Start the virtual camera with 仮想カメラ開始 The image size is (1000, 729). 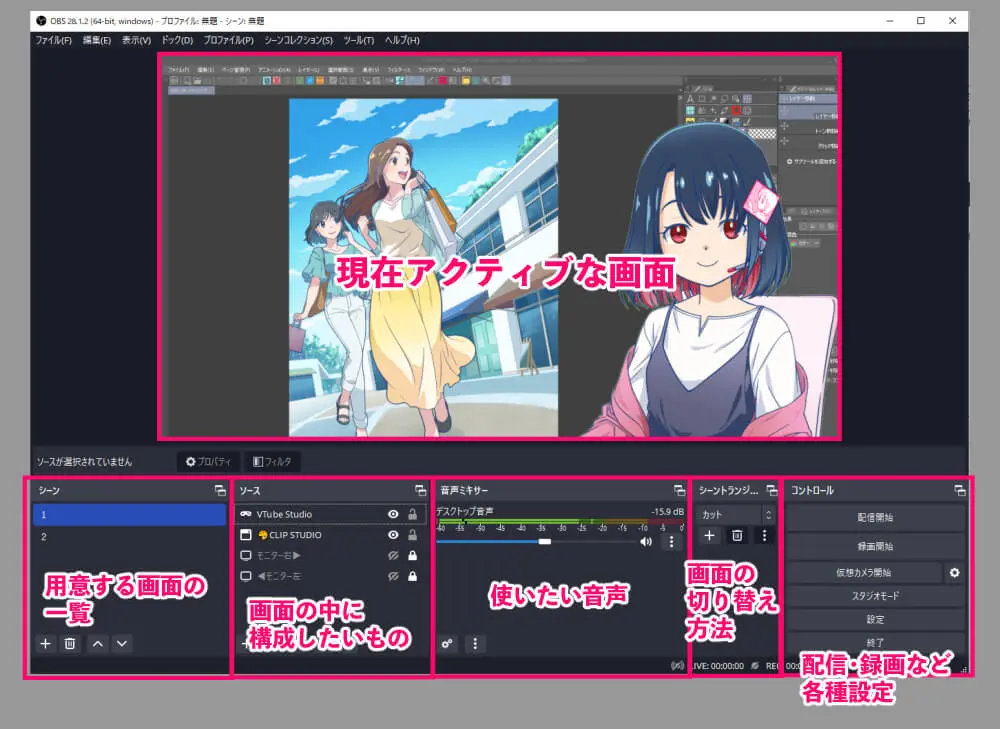pos(864,573)
